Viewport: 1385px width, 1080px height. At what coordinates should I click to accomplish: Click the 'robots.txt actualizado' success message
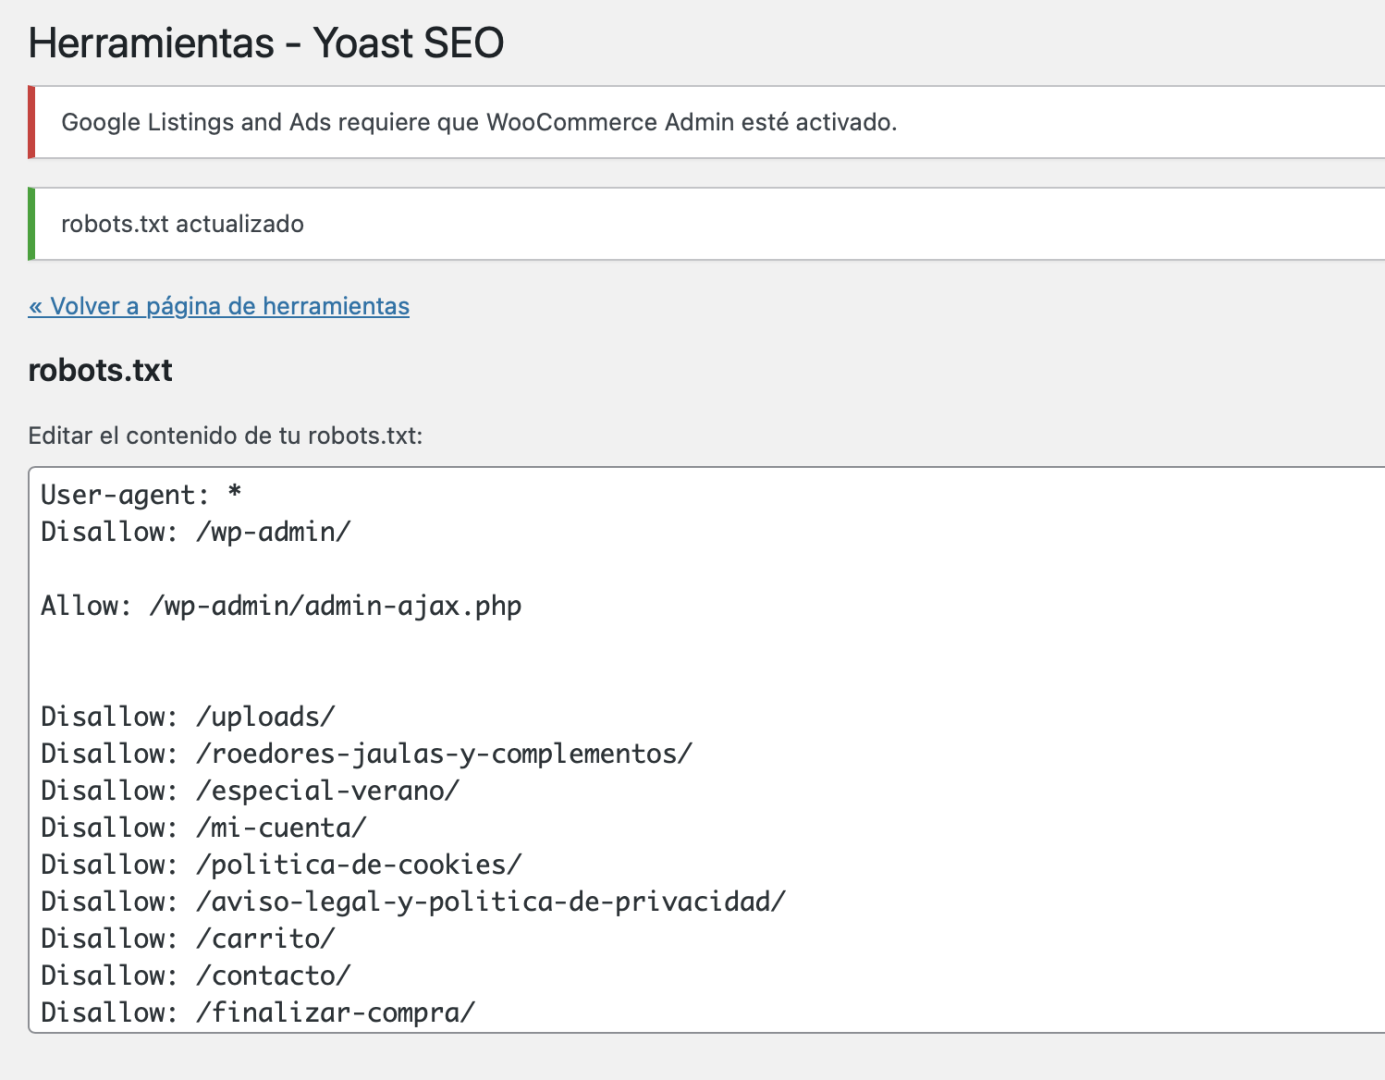(x=182, y=224)
